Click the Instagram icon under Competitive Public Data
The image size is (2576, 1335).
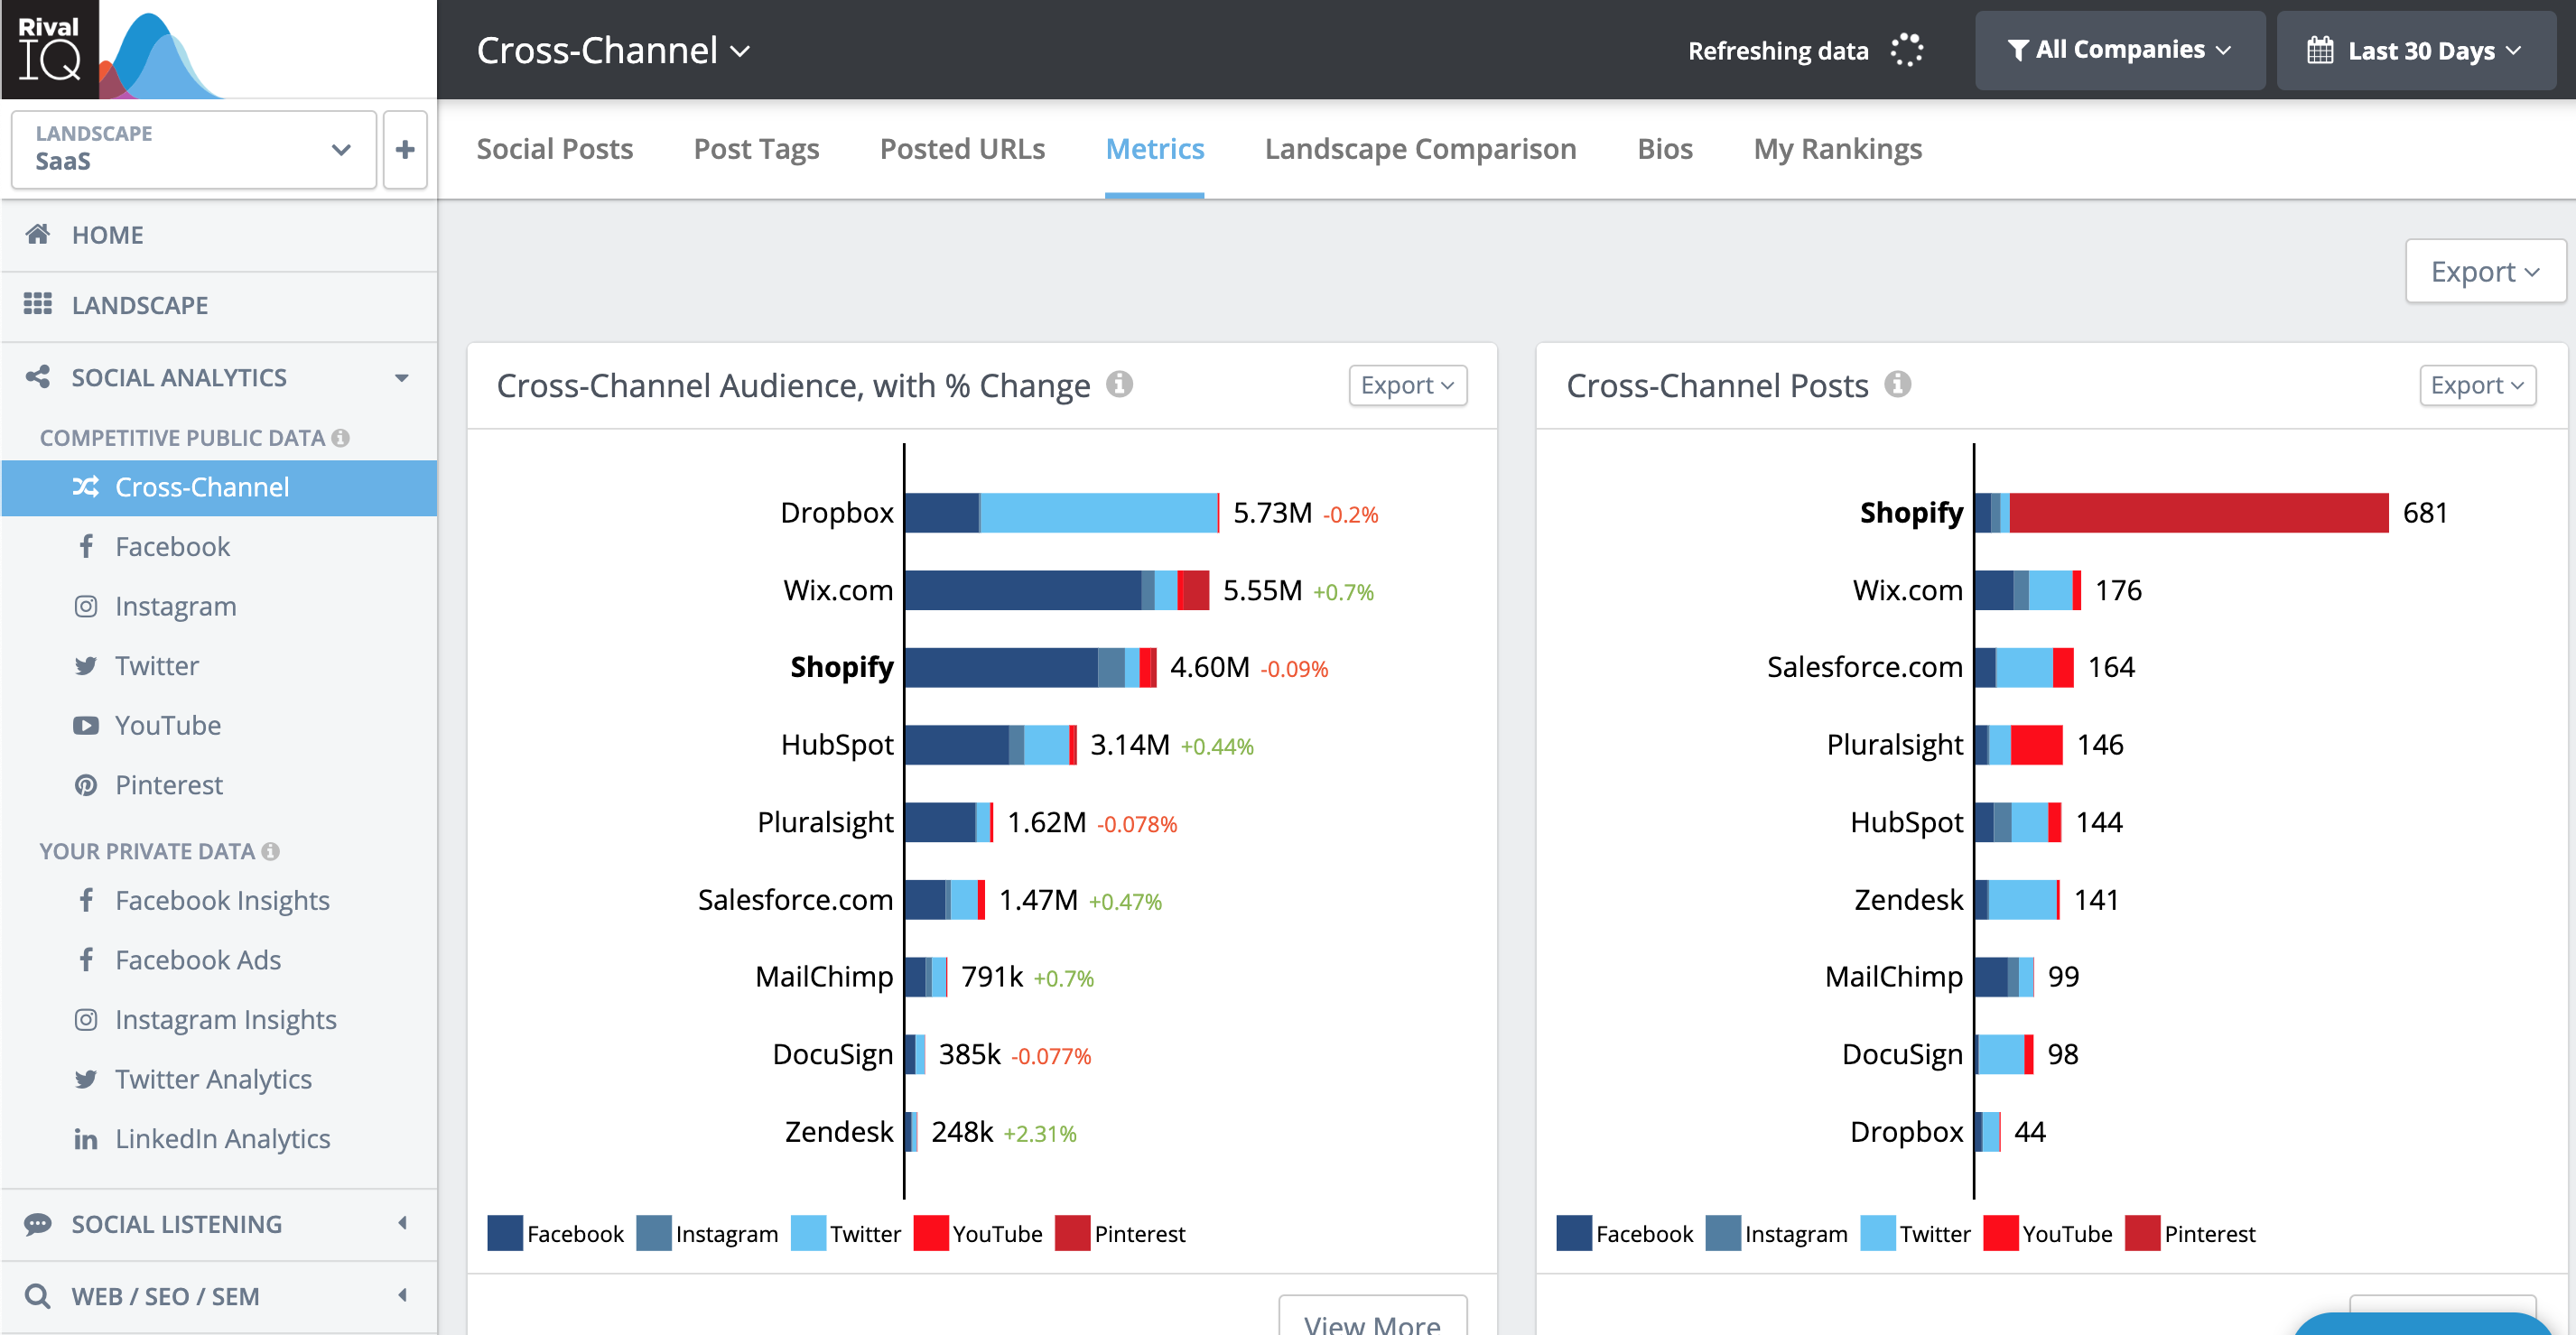[86, 606]
